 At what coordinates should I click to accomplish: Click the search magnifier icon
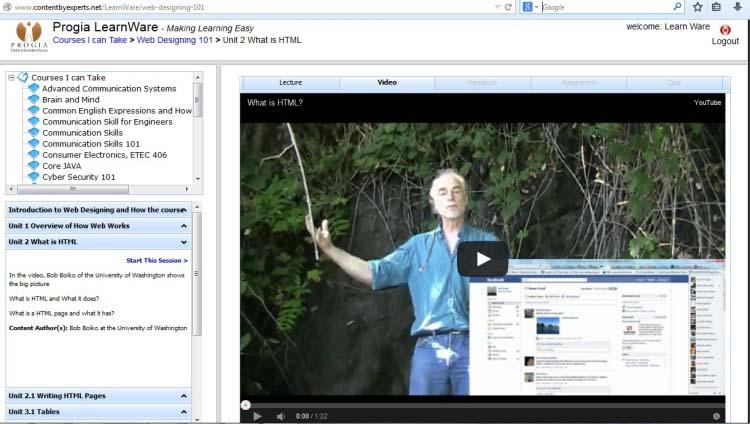(677, 7)
